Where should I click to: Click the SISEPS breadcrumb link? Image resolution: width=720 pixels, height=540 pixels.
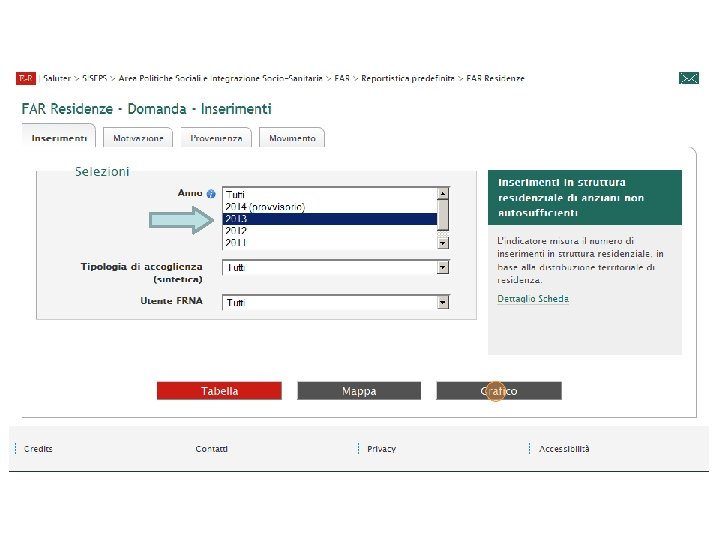click(95, 79)
